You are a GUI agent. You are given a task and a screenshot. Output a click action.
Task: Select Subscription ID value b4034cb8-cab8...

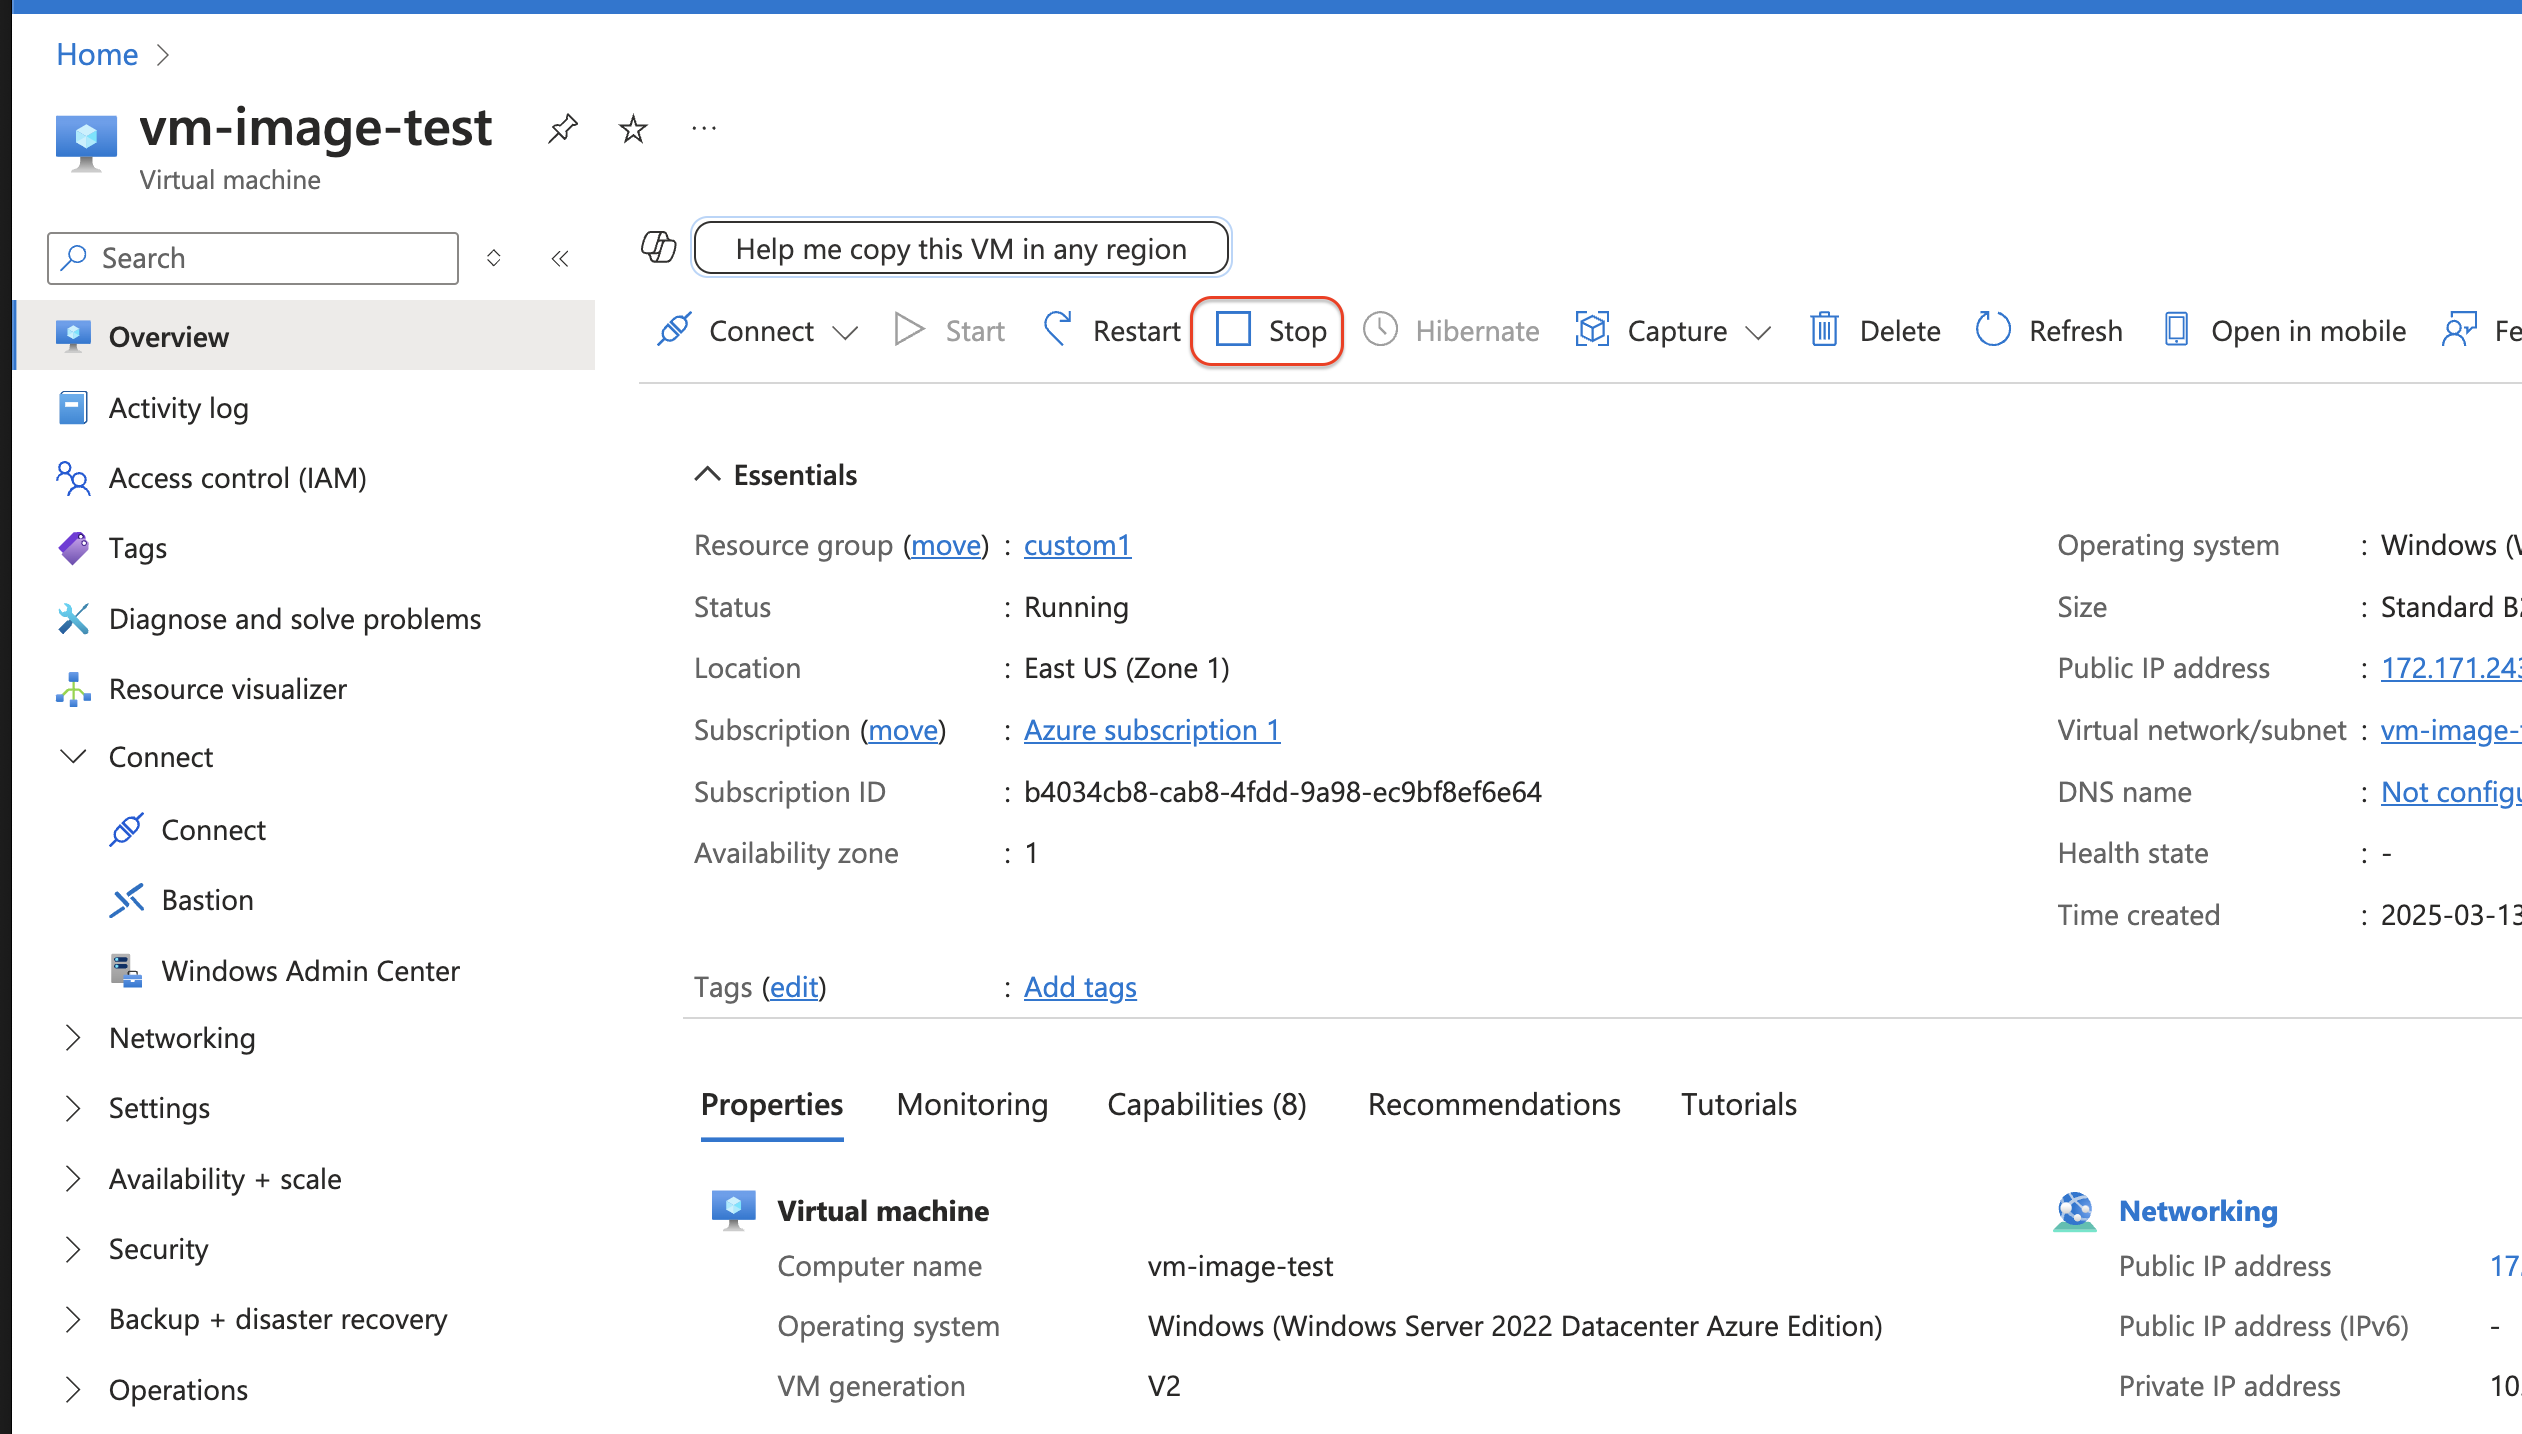pos(1283,792)
